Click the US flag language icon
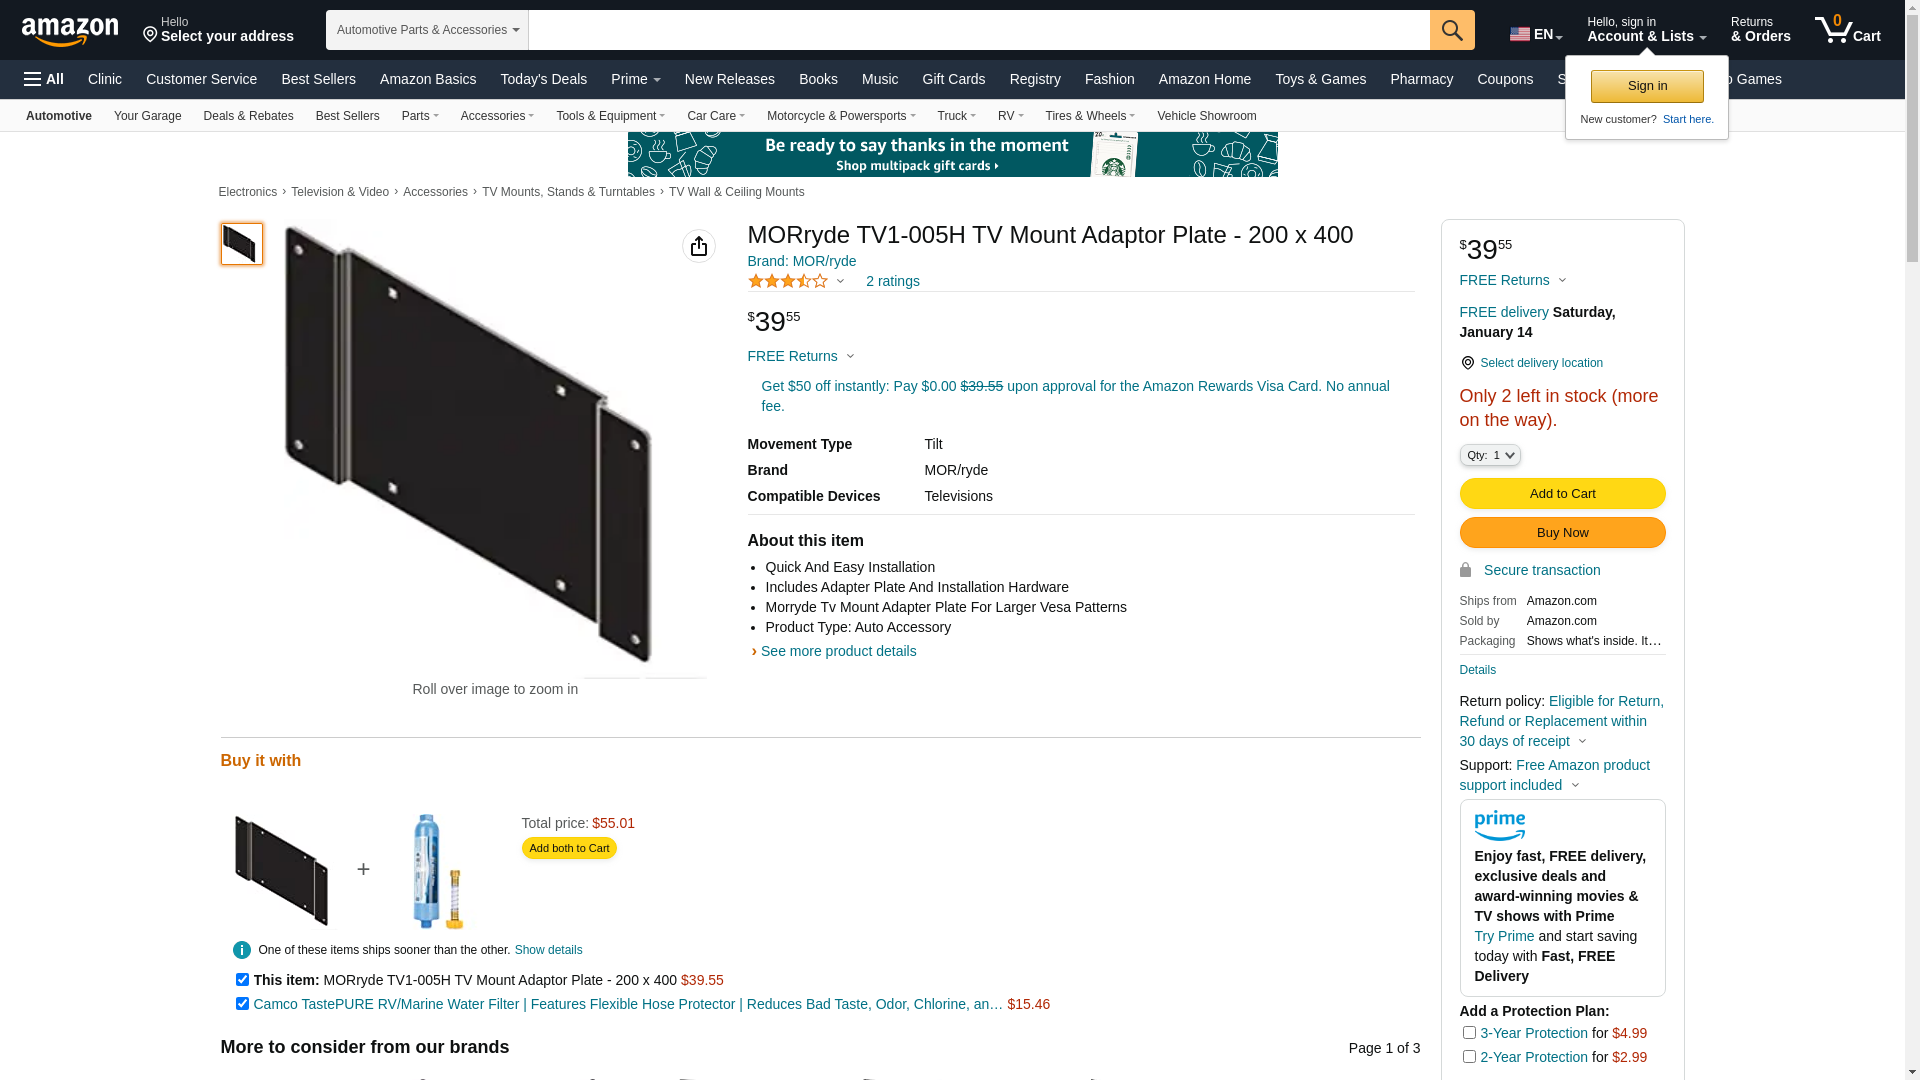The width and height of the screenshot is (1920, 1080). point(1520,34)
